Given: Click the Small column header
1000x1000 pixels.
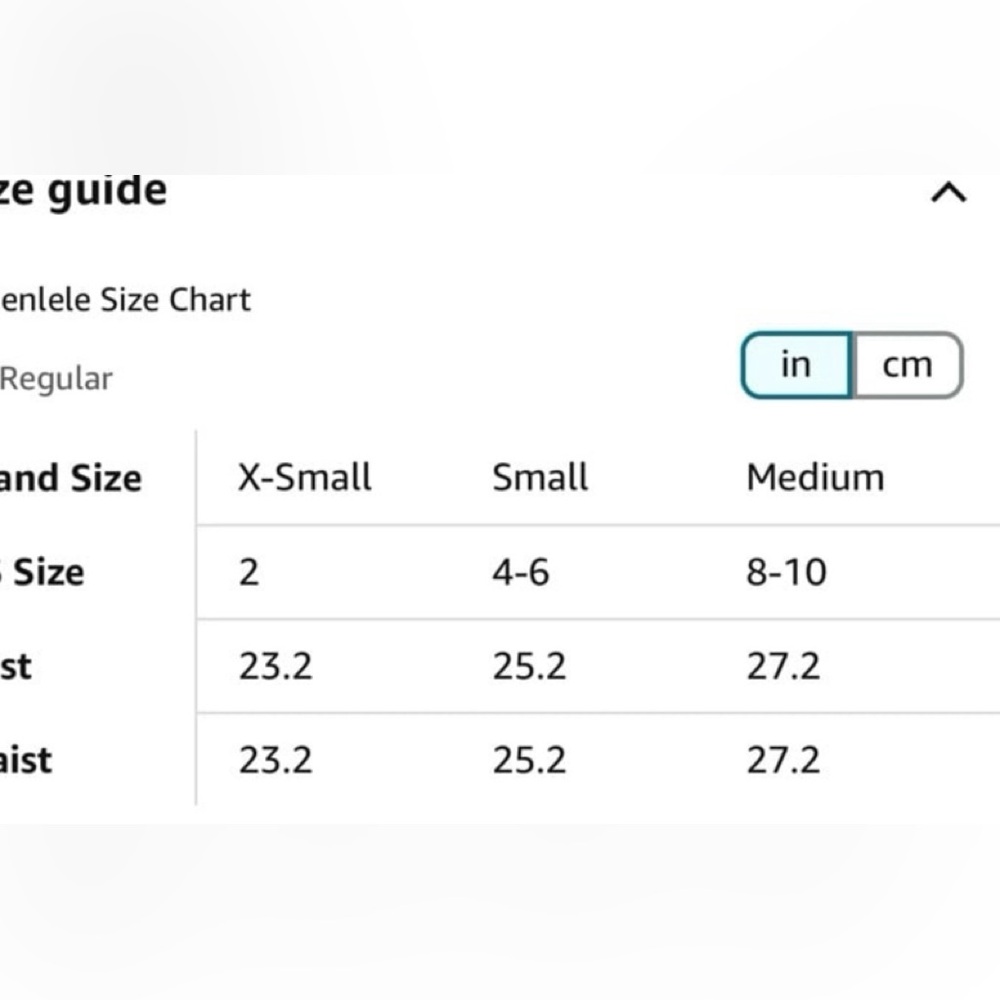Looking at the screenshot, I should (540, 477).
